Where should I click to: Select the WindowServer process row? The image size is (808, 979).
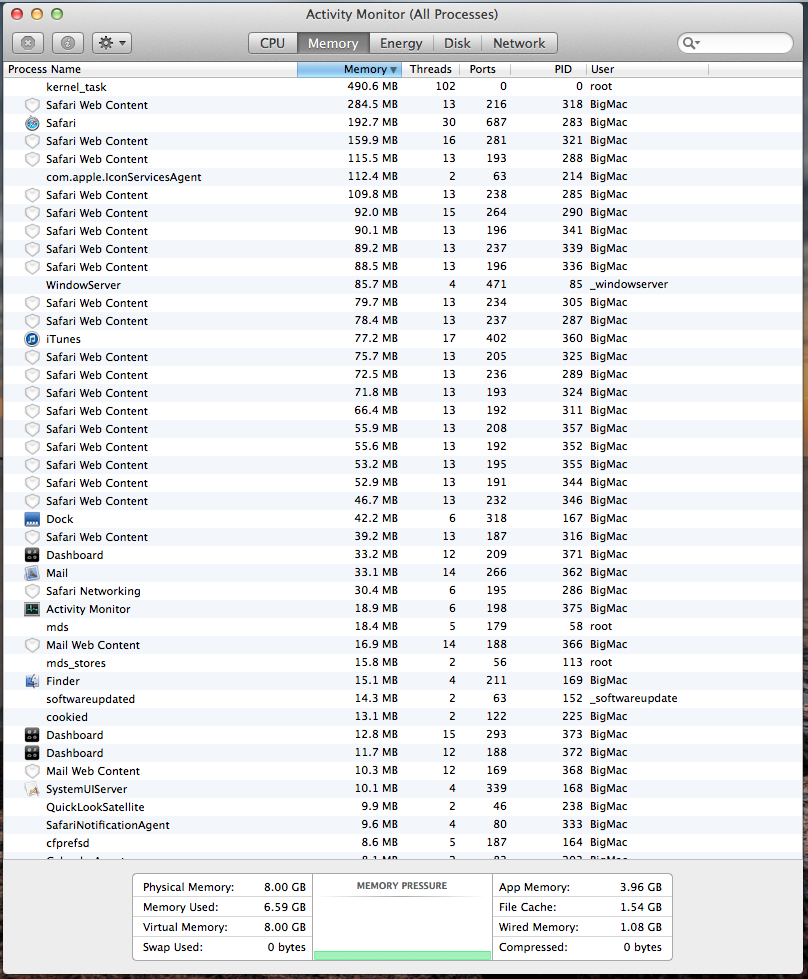403,285
